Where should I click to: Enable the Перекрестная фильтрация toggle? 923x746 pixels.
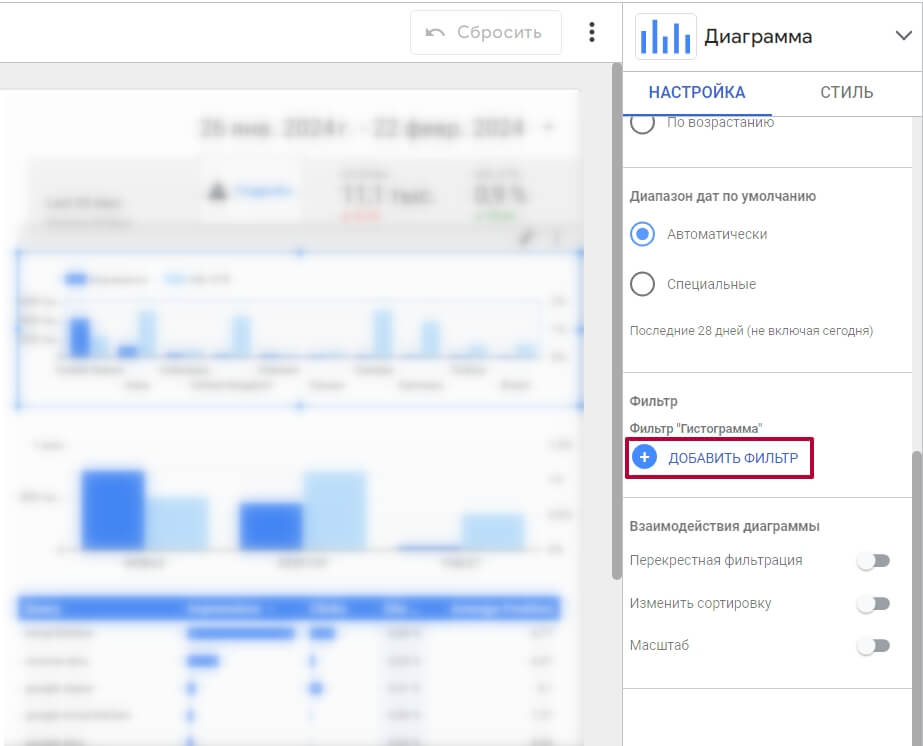point(874,561)
